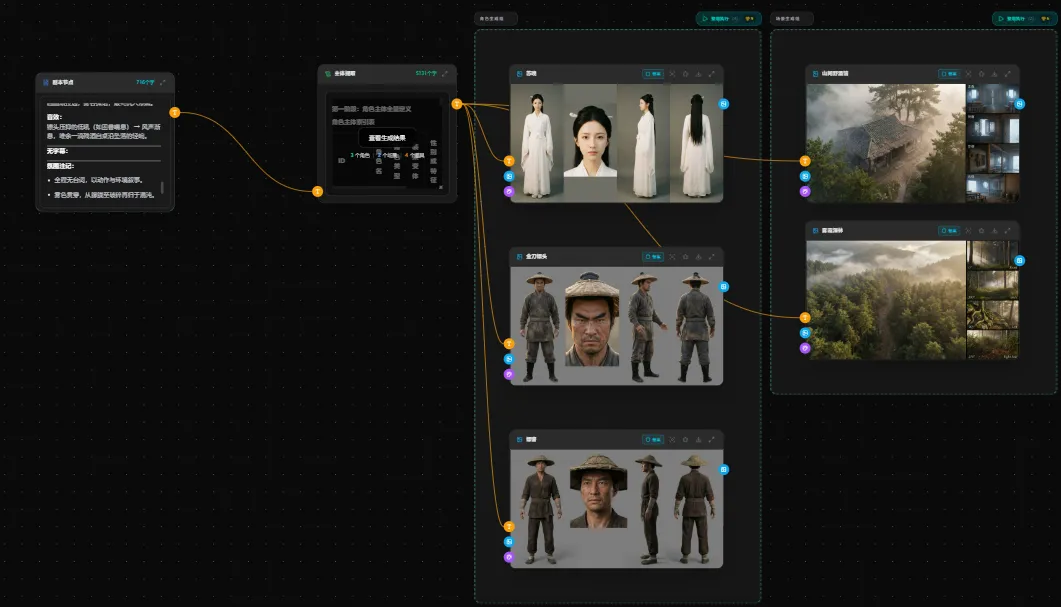Expand the 山间野酒馆 node to fullscreen
This screenshot has width=1061, height=607.
point(1008,74)
